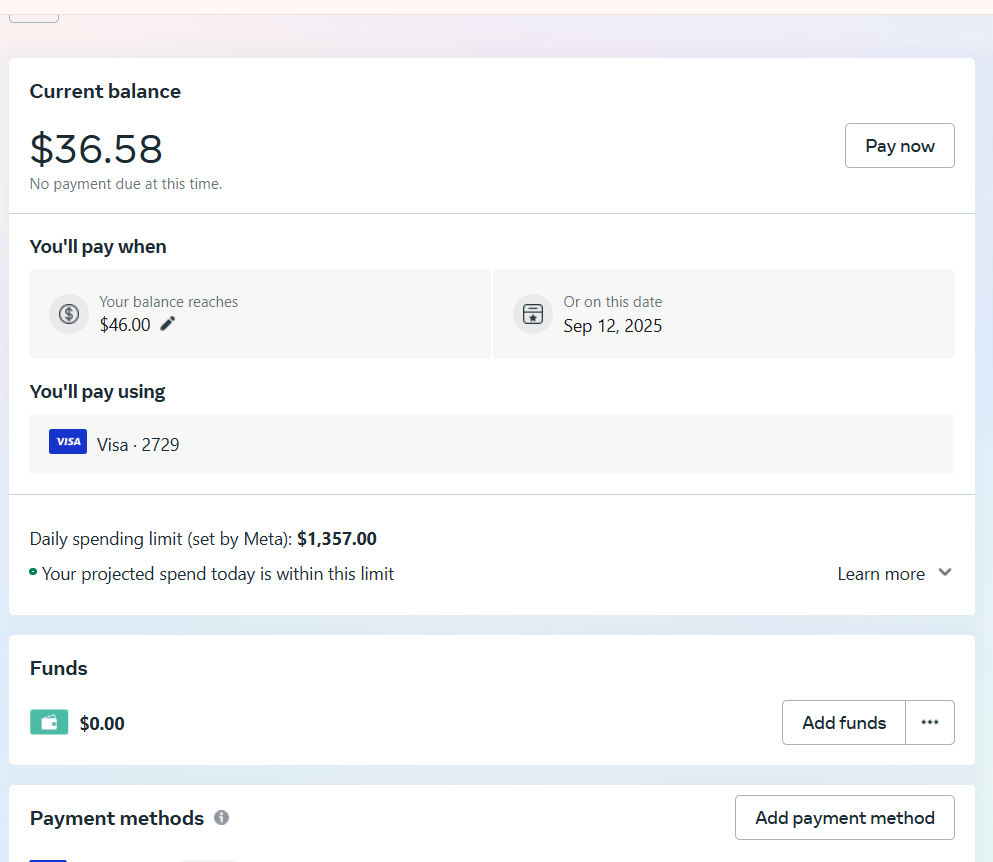Click the green wallet Funds icon
The width and height of the screenshot is (993, 862).
point(49,722)
